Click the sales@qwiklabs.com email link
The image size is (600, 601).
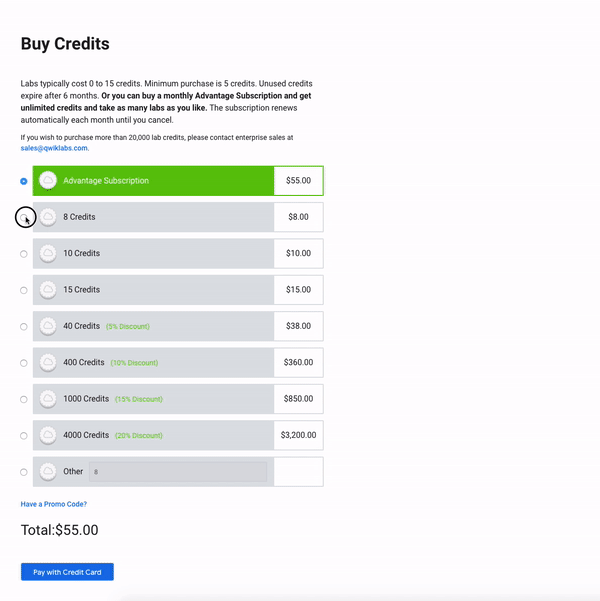click(x=54, y=148)
